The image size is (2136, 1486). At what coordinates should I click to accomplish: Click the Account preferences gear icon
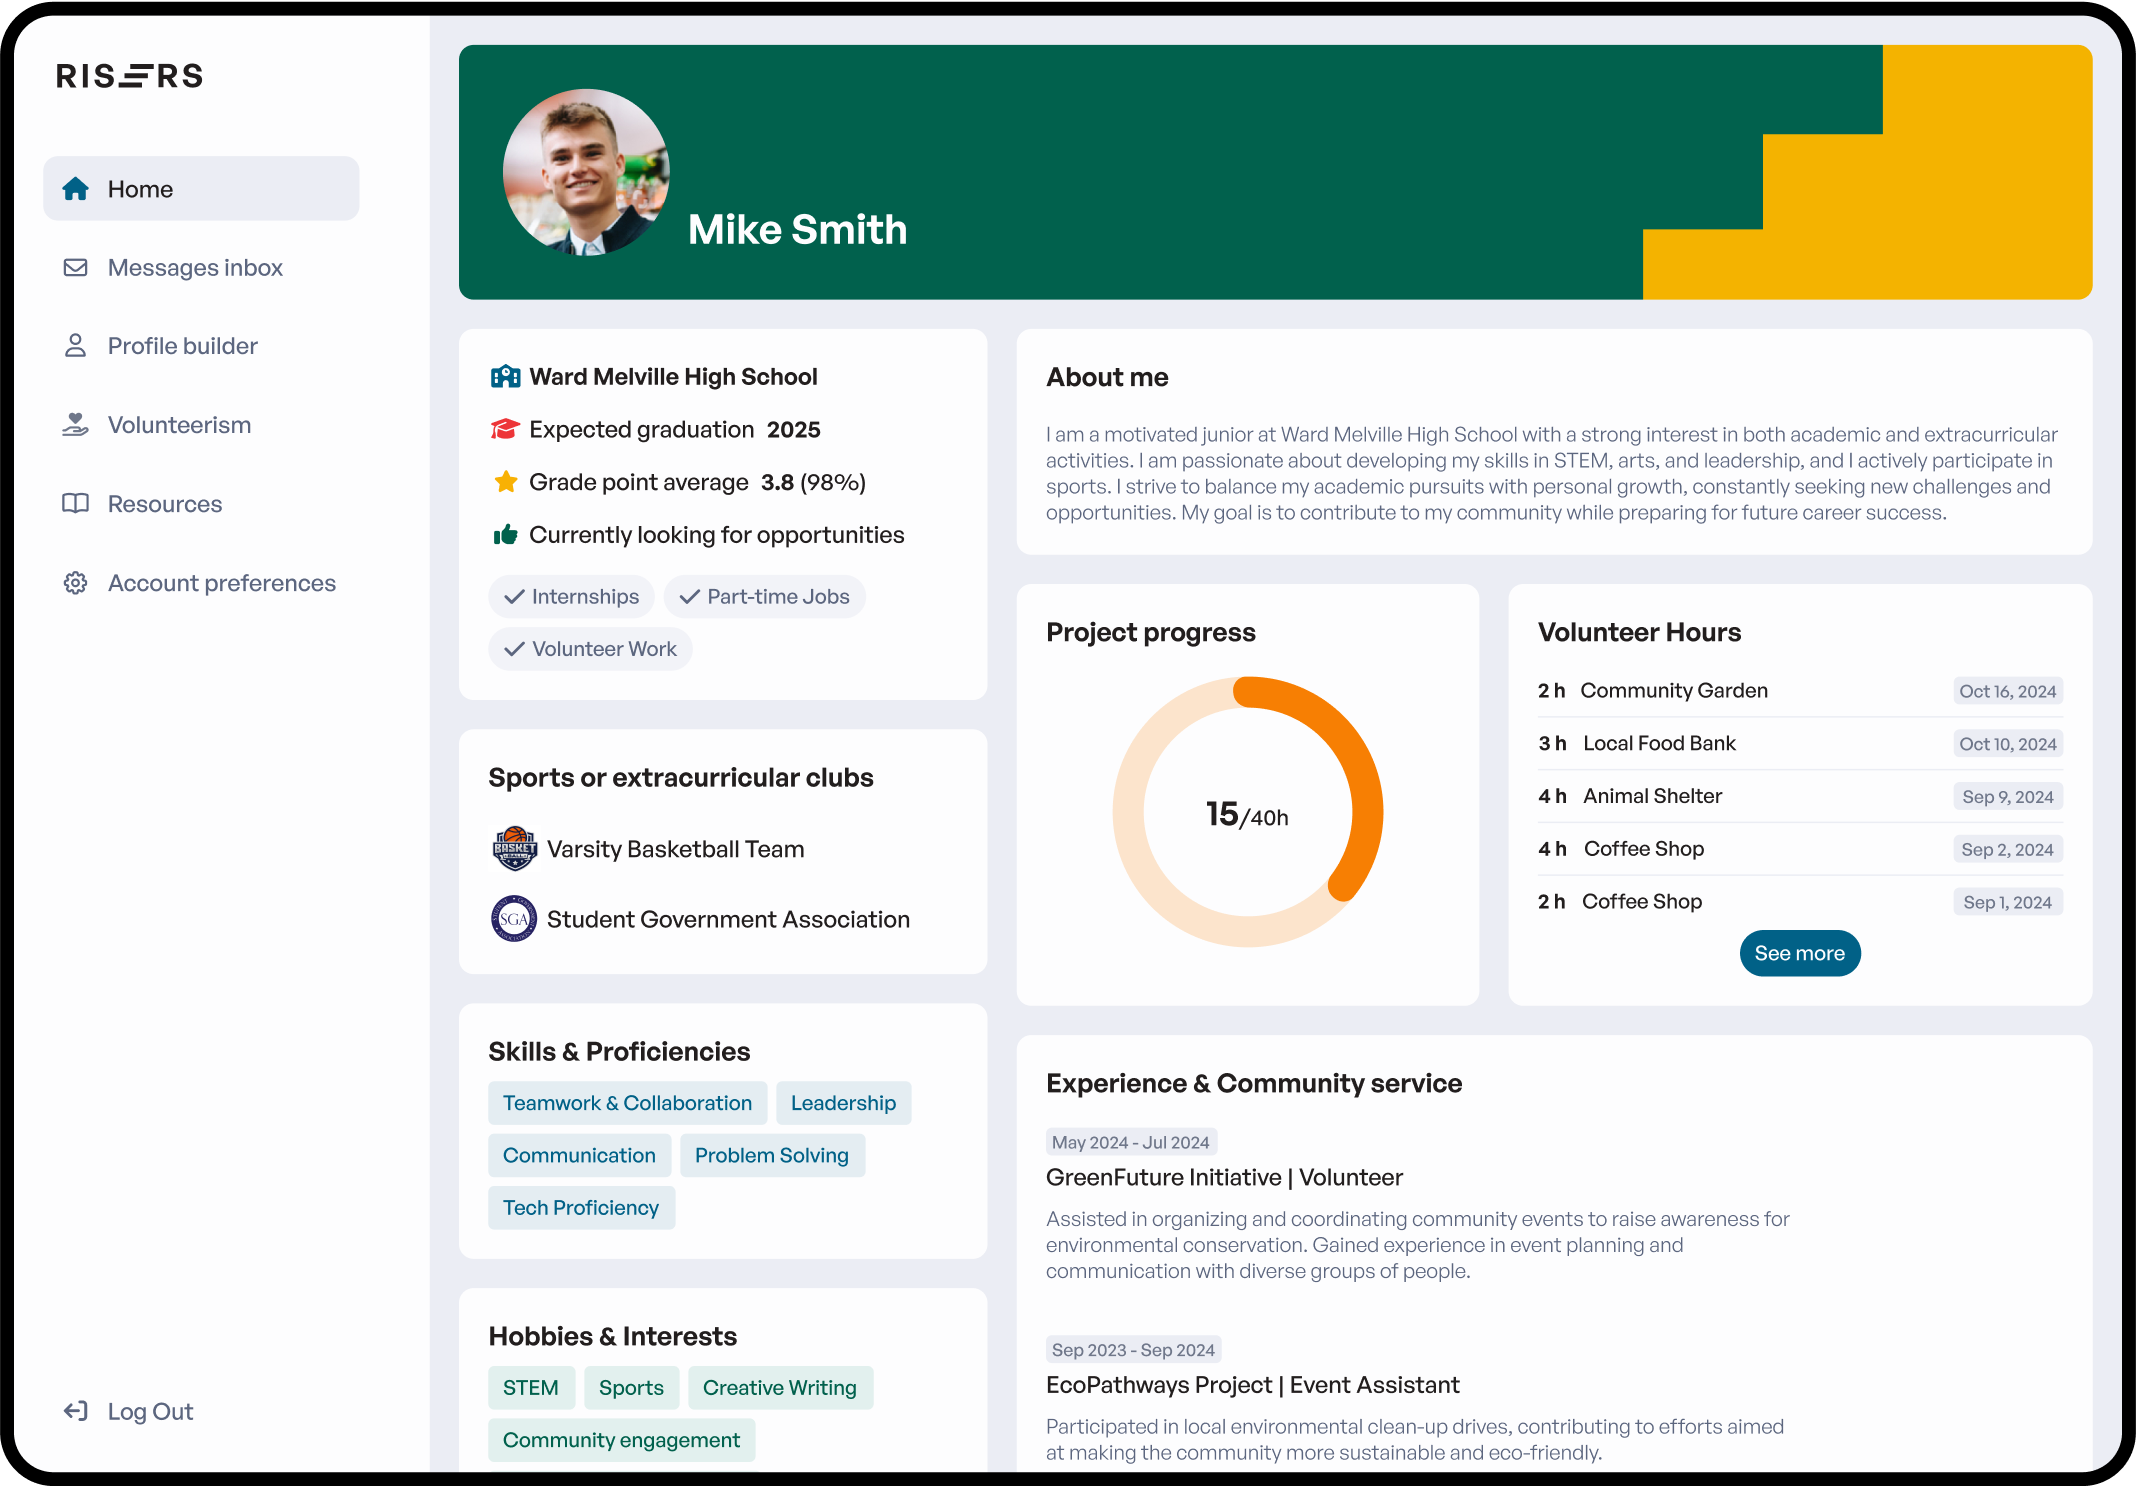coord(75,582)
